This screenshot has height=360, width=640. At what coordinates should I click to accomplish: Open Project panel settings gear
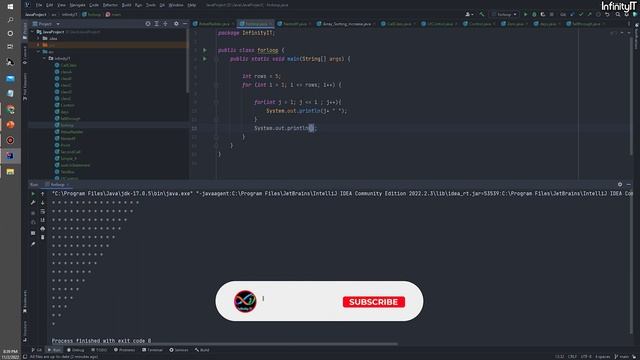point(176,24)
